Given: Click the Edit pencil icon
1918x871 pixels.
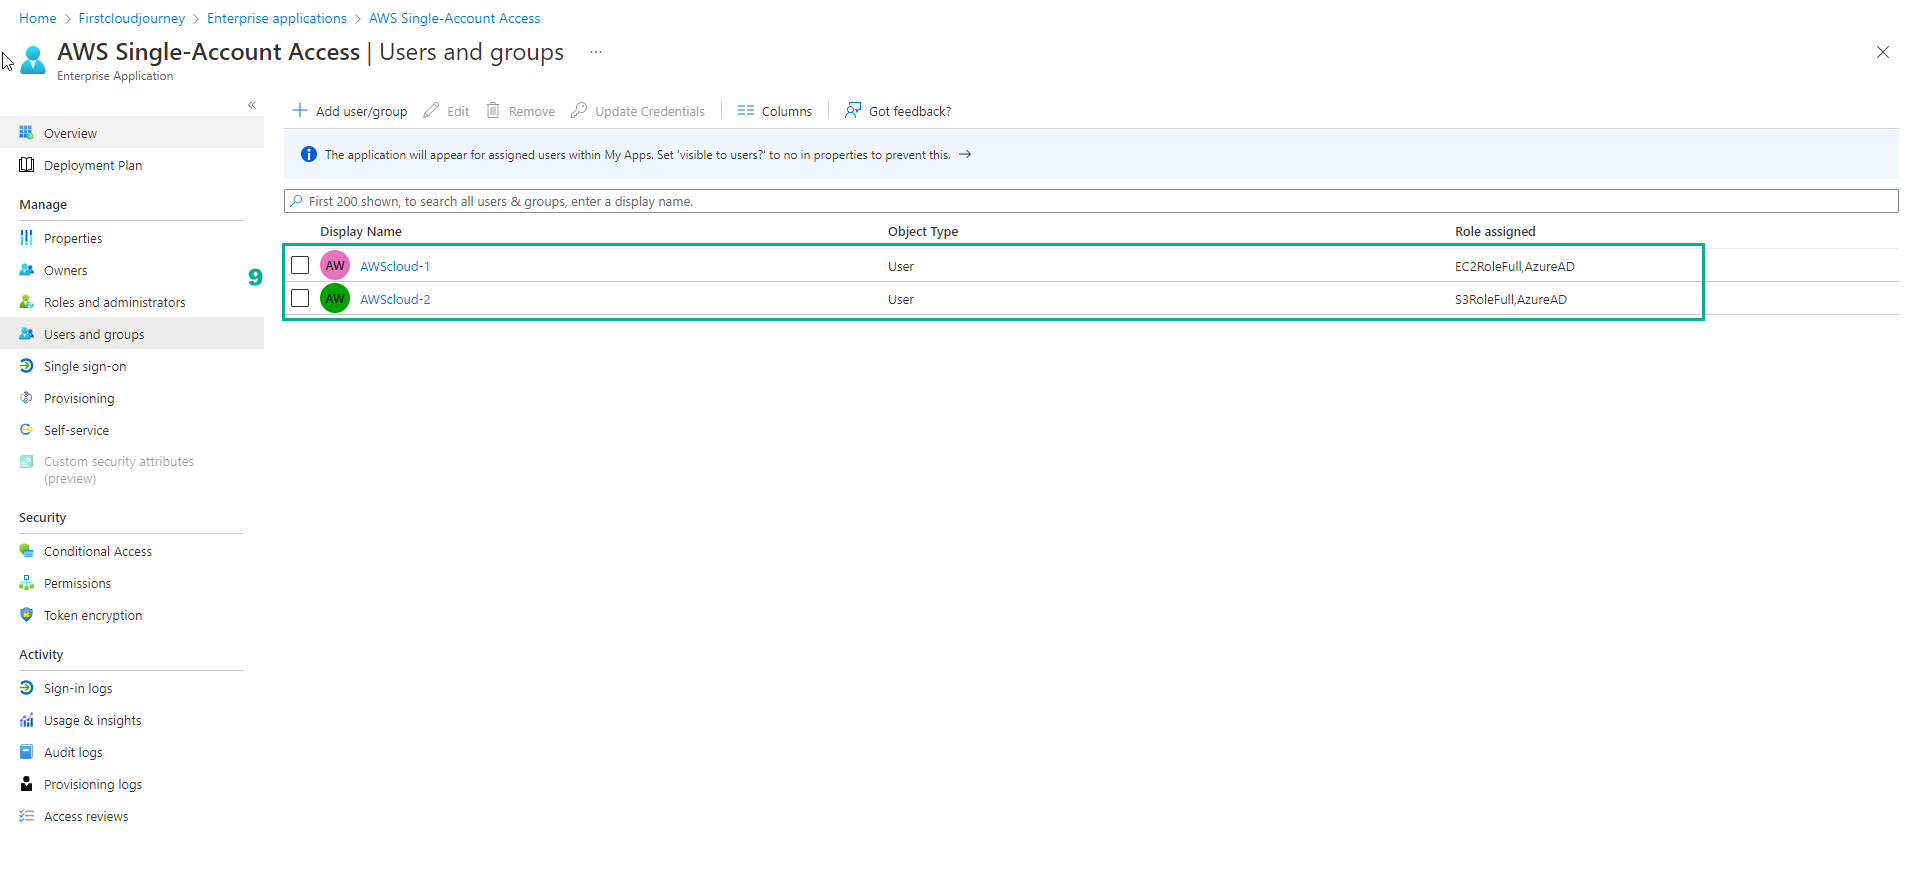Looking at the screenshot, I should 431,110.
